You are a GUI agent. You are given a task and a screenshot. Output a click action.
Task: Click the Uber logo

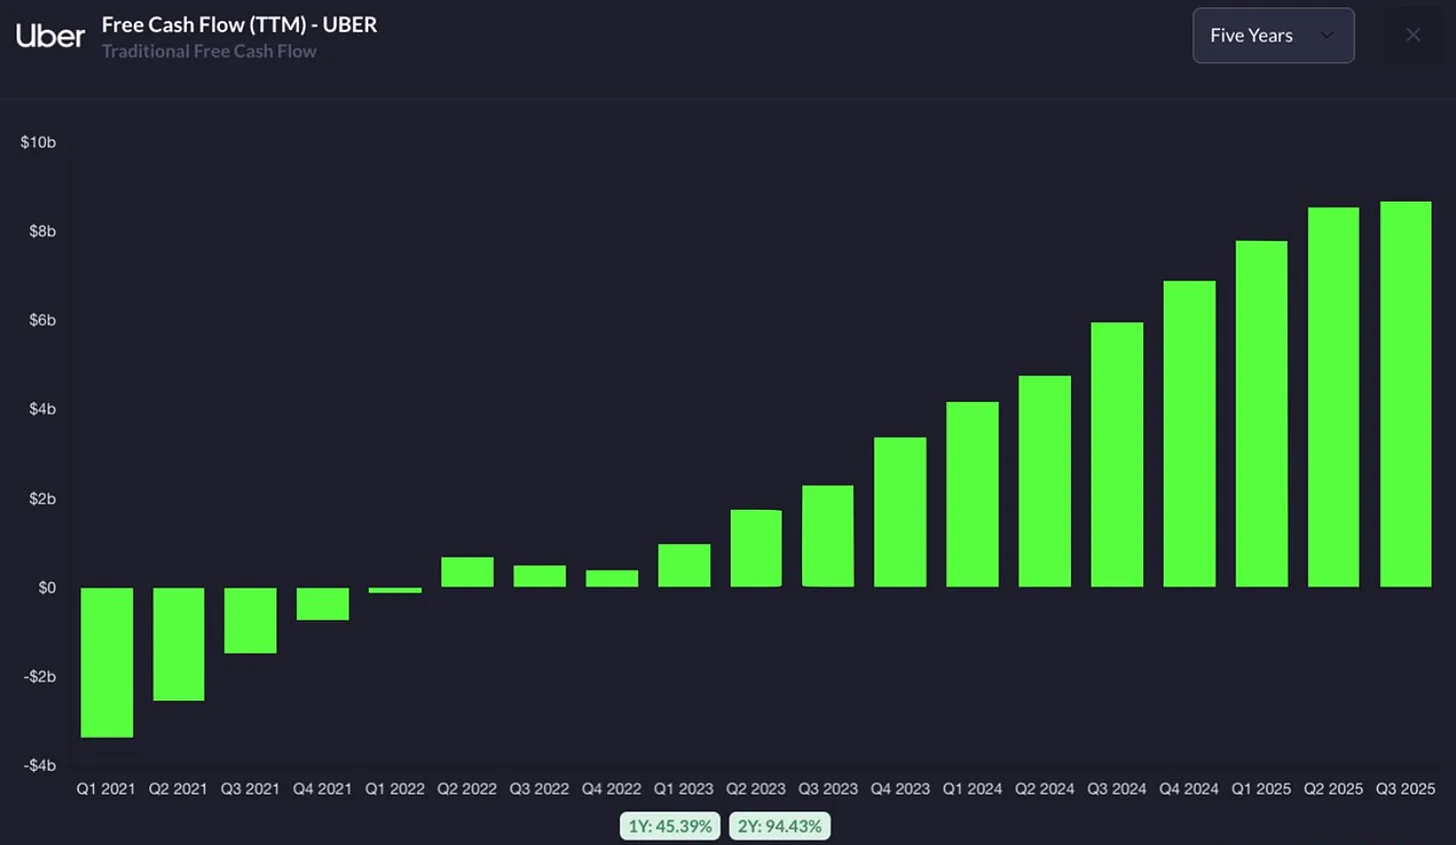click(50, 36)
